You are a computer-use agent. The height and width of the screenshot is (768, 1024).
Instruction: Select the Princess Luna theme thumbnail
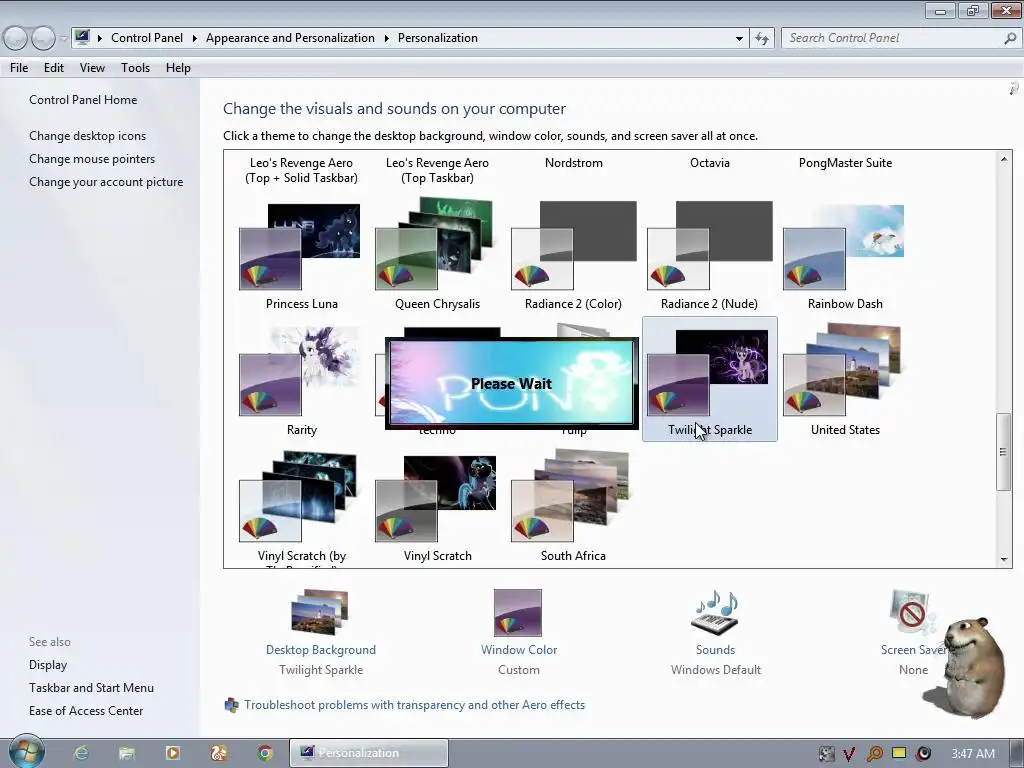point(300,247)
